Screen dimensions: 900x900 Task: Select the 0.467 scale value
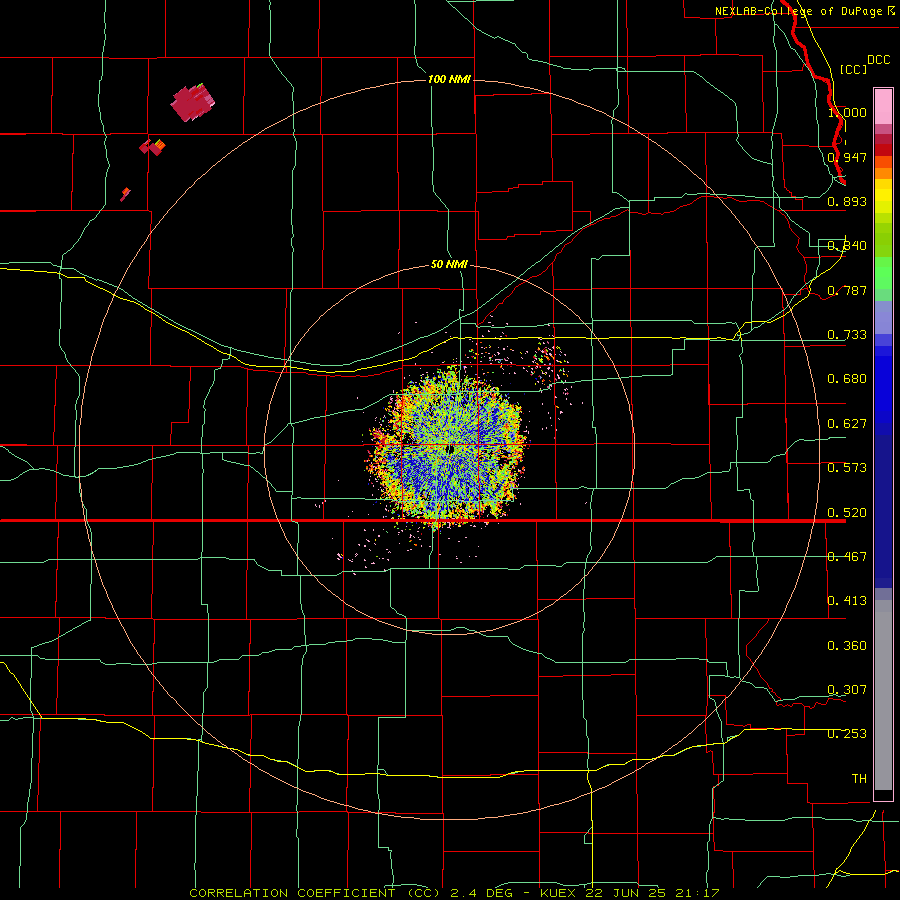[847, 557]
